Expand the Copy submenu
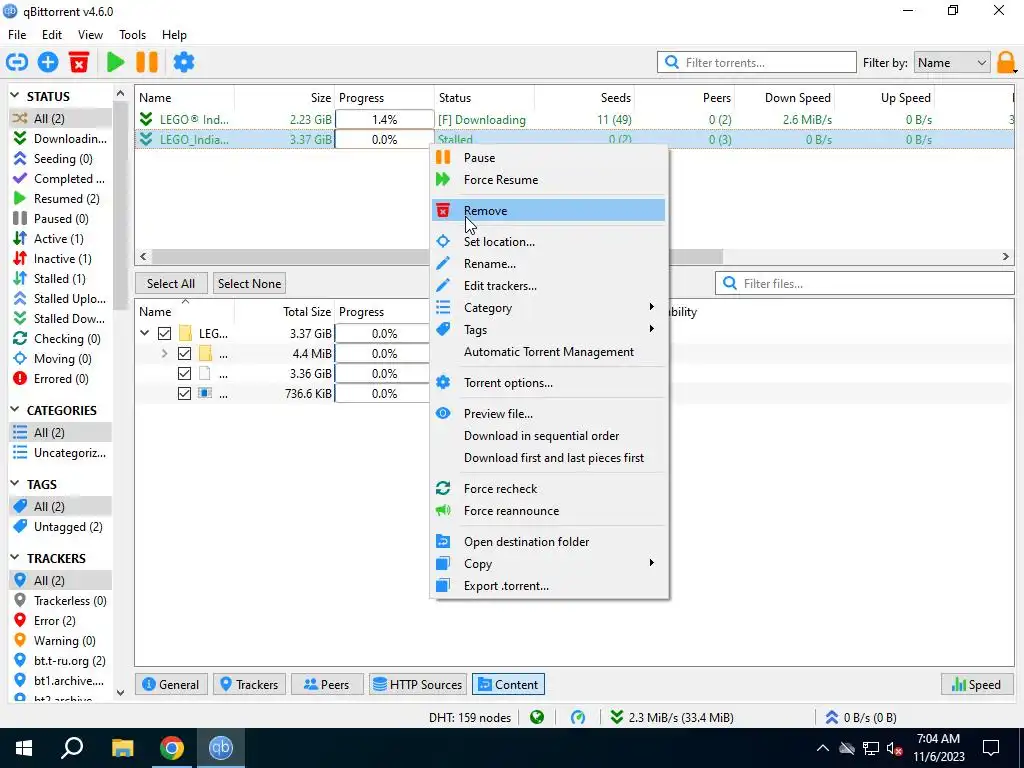This screenshot has width=1024, height=768. 548,564
